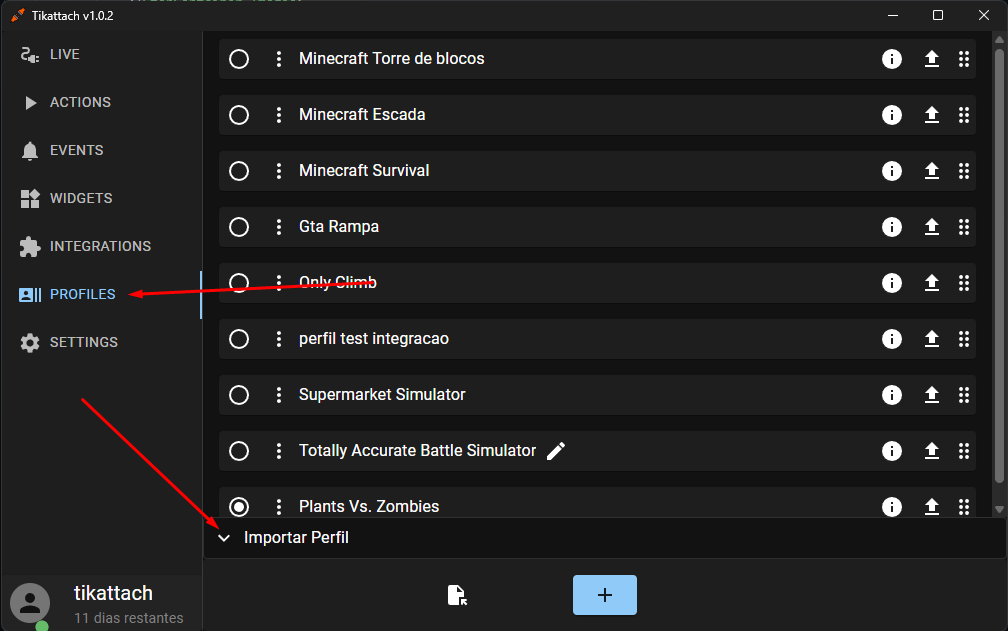Viewport: 1008px width, 631px height.
Task: Export the perfil test integracao profile
Action: coord(932,339)
